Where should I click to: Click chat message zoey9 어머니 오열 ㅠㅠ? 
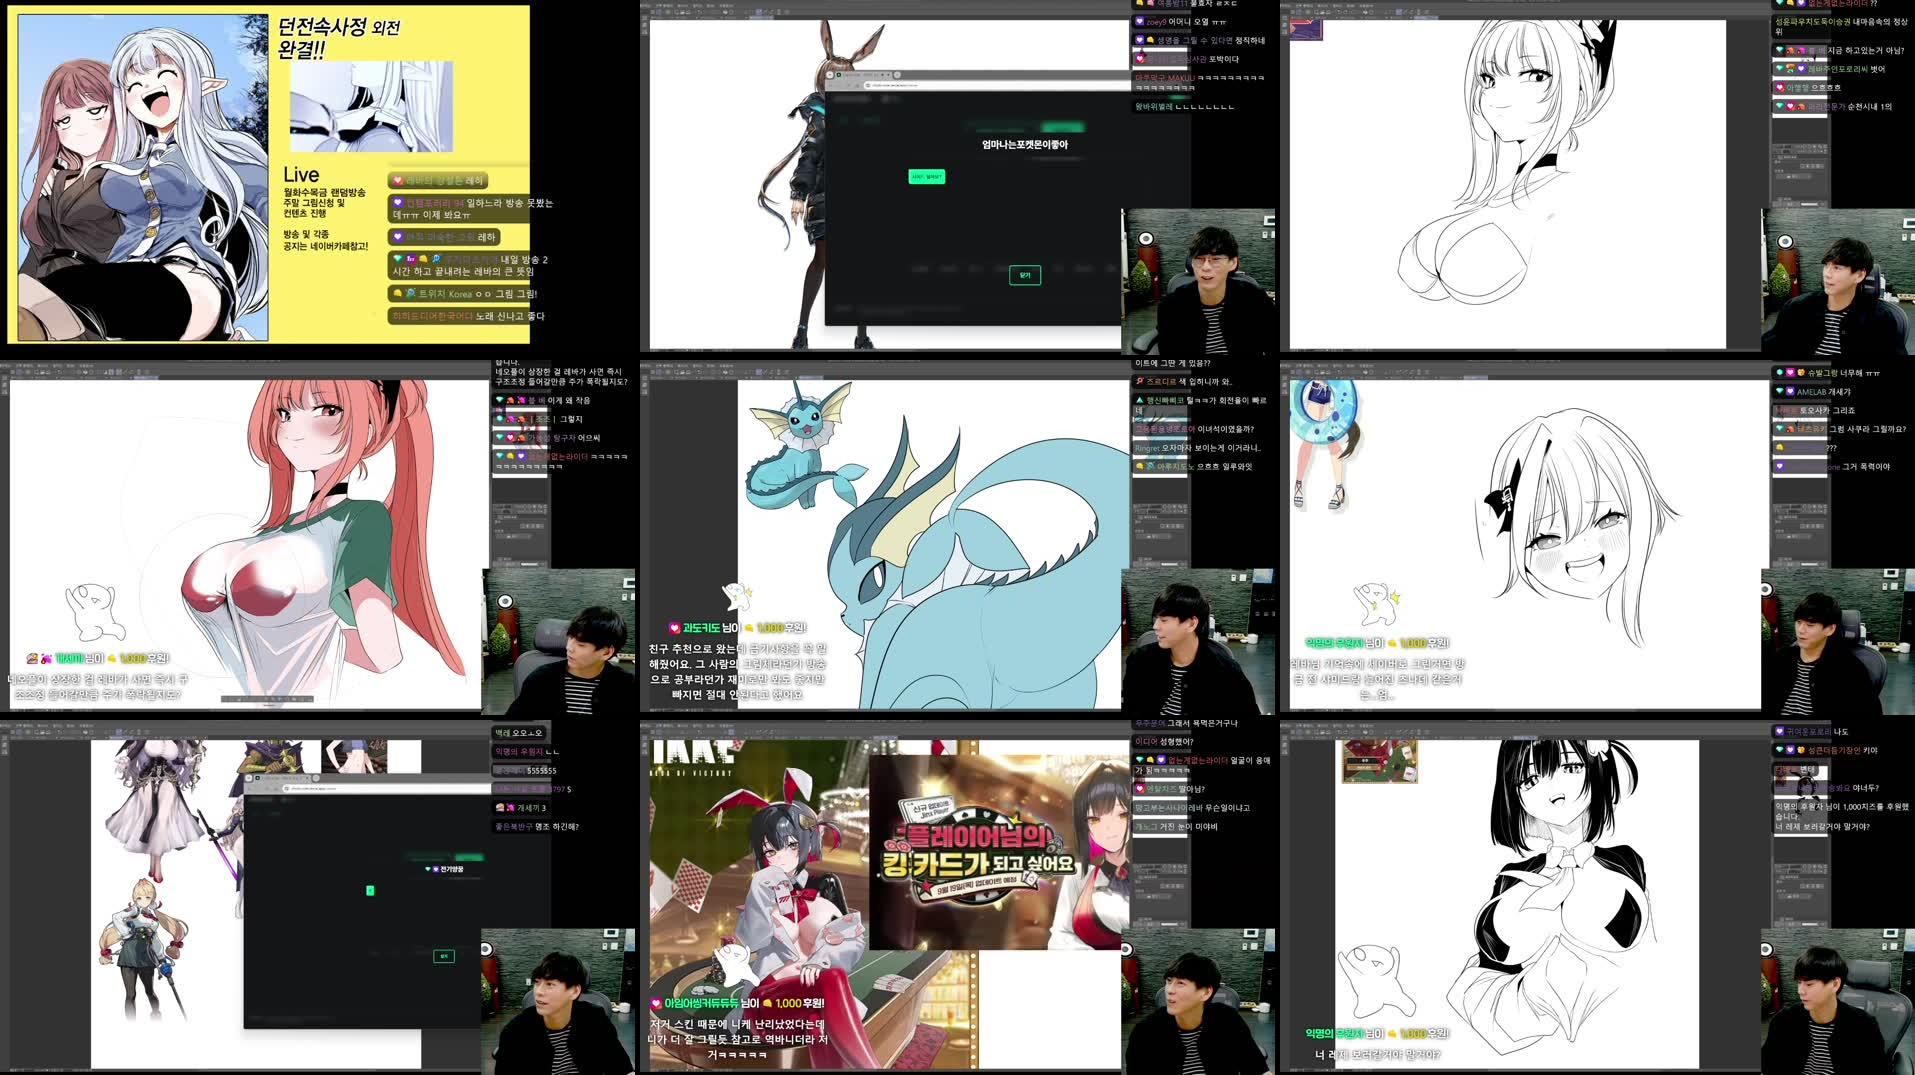point(1181,22)
